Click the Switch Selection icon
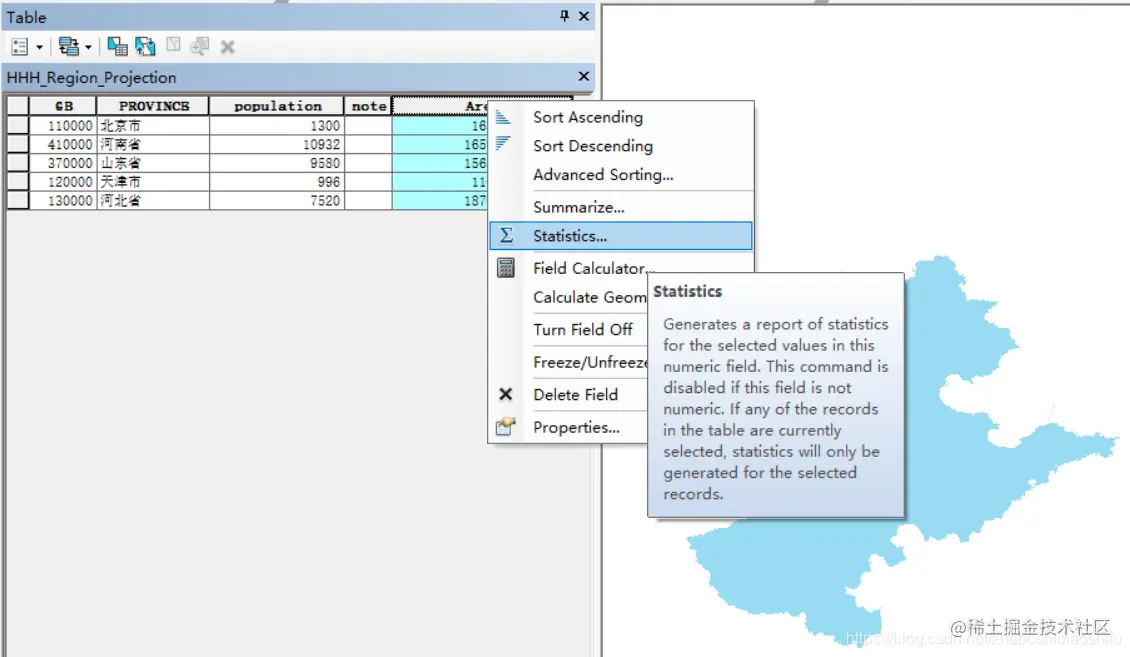 pyautogui.click(x=145, y=47)
